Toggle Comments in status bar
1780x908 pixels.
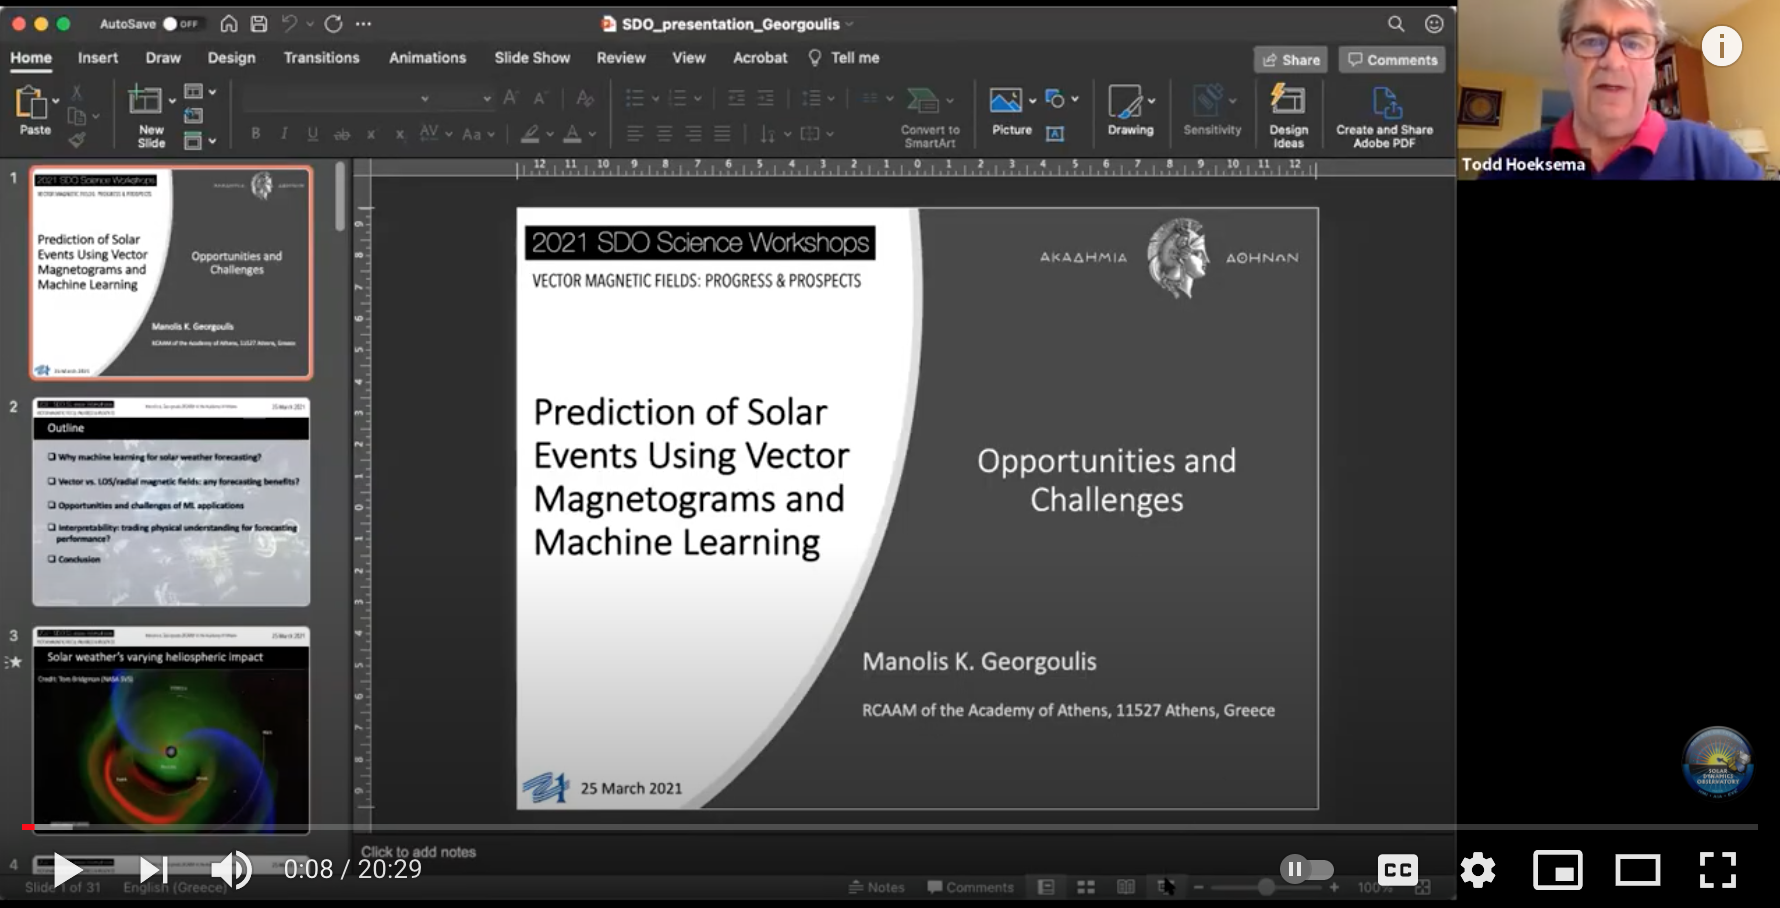tap(970, 887)
